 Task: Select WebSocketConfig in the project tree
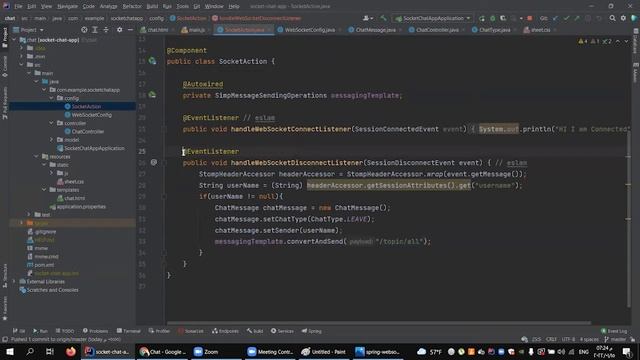pos(91,115)
